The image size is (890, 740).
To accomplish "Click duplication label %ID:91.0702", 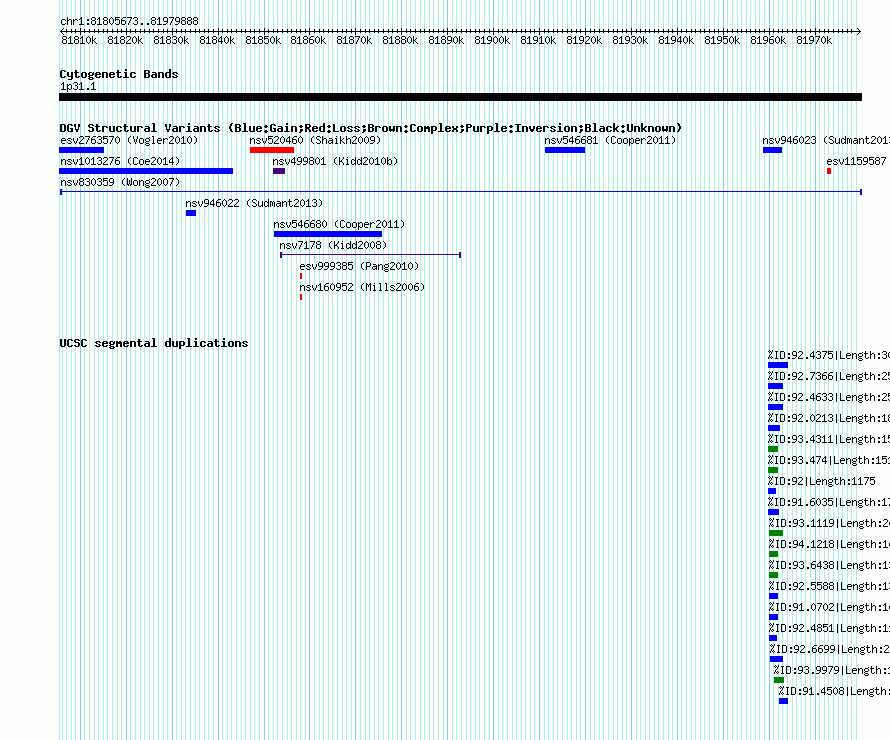I will pyautogui.click(x=829, y=607).
